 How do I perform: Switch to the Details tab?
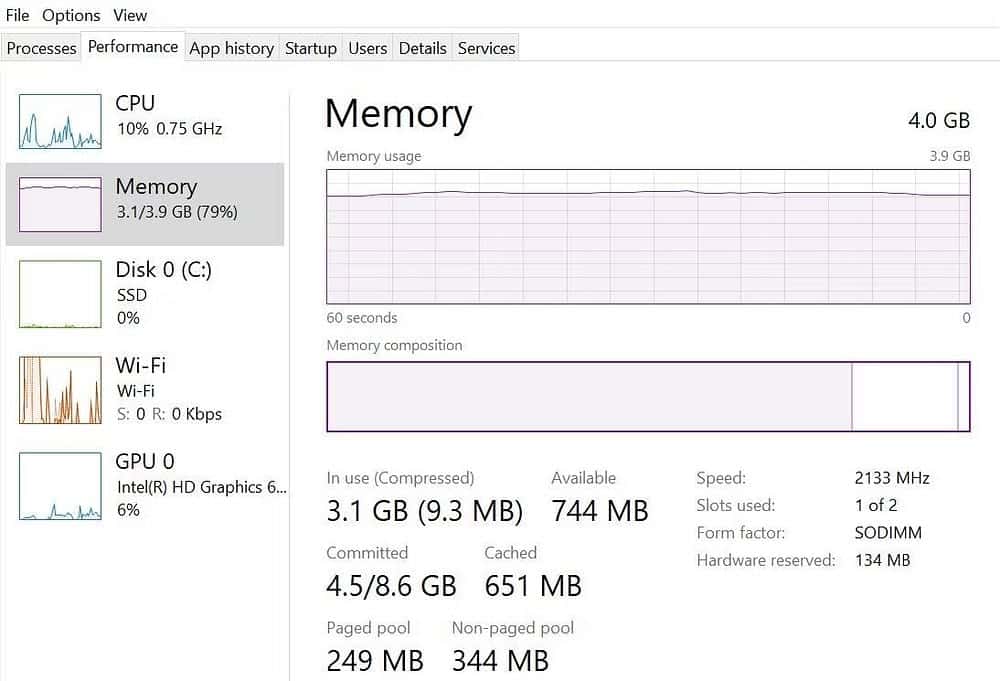[x=422, y=48]
